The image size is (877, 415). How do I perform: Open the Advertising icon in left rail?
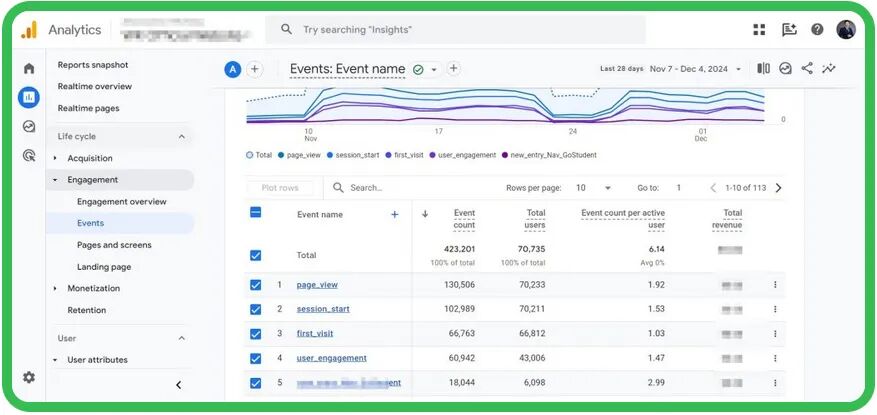click(x=29, y=155)
